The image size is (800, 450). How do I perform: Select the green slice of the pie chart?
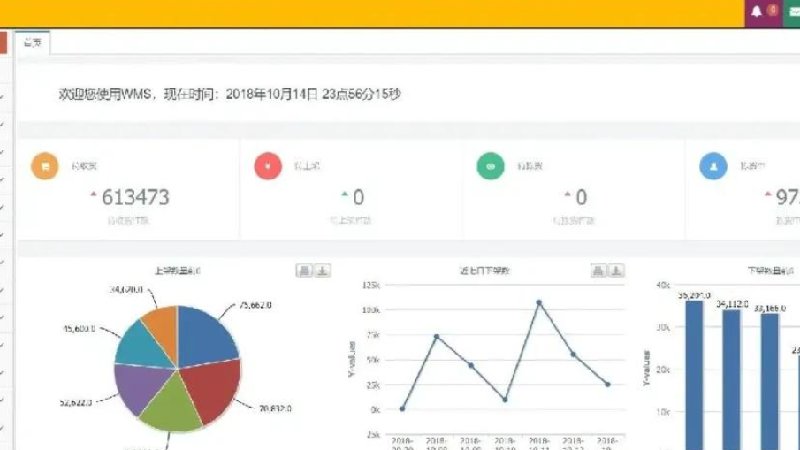pos(171,408)
